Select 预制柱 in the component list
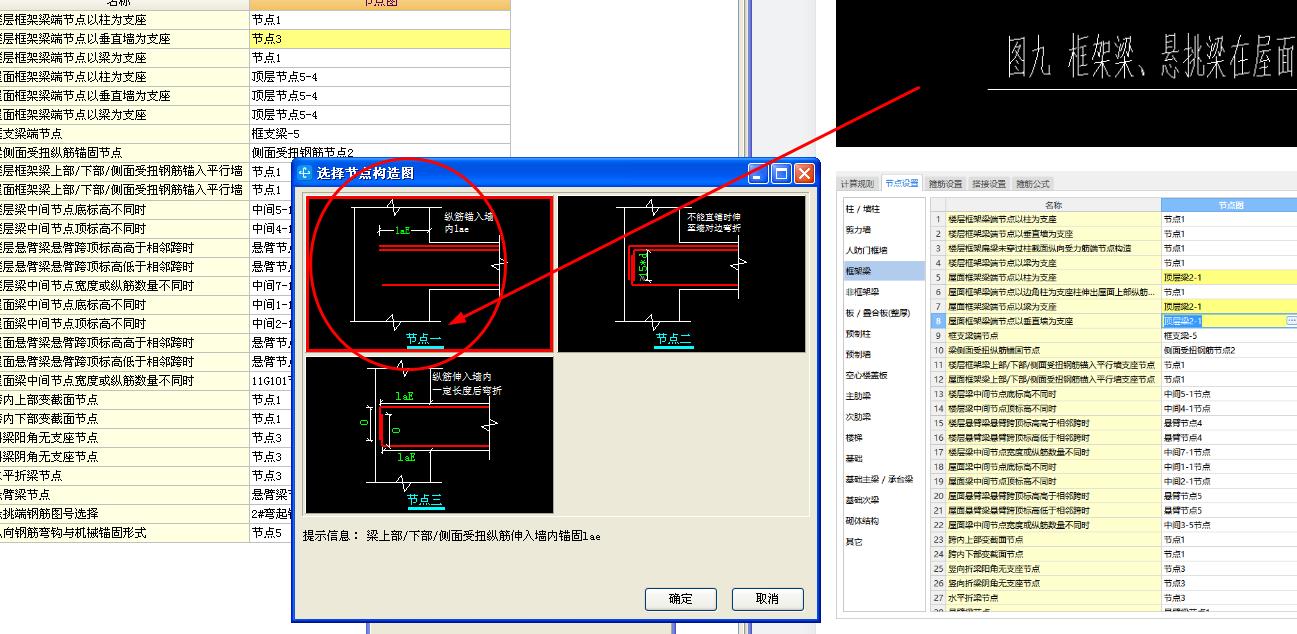 pos(884,334)
